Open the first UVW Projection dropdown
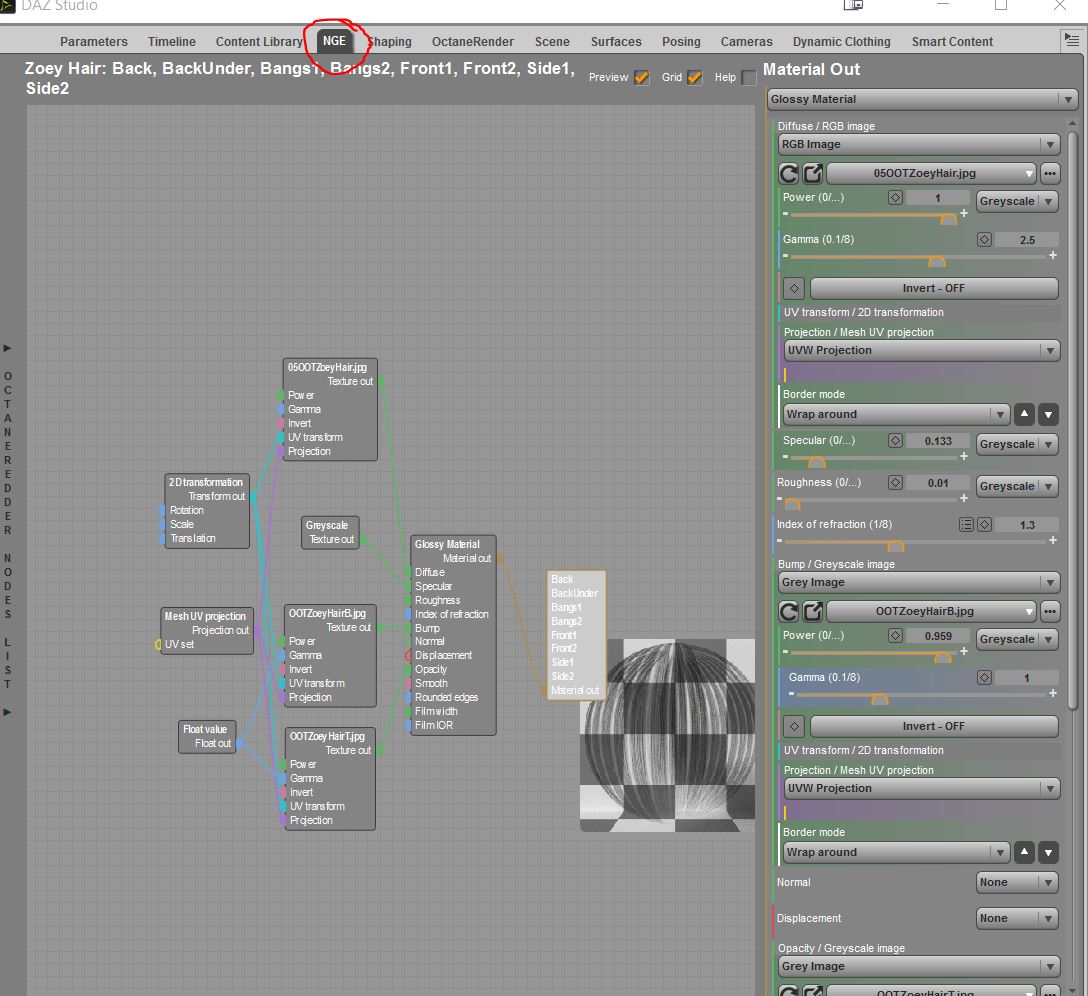Image resolution: width=1088 pixels, height=996 pixels. [921, 351]
